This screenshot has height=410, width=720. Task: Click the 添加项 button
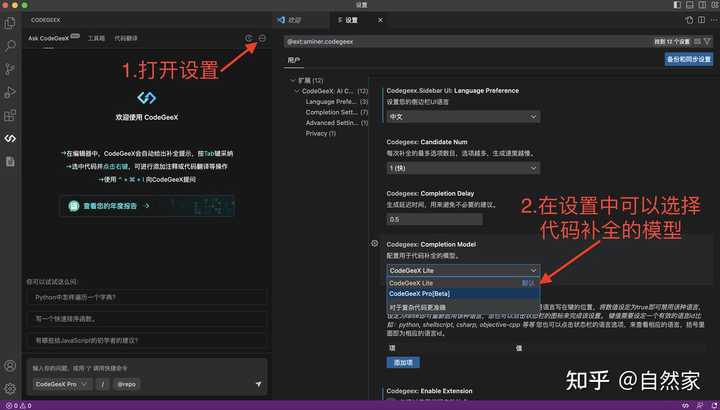click(x=403, y=362)
